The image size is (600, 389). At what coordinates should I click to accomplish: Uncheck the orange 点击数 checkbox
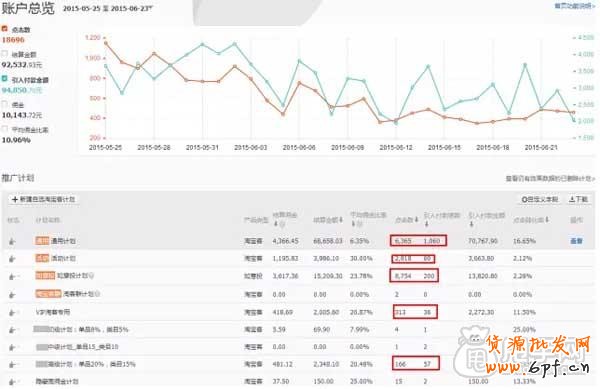click(x=5, y=29)
